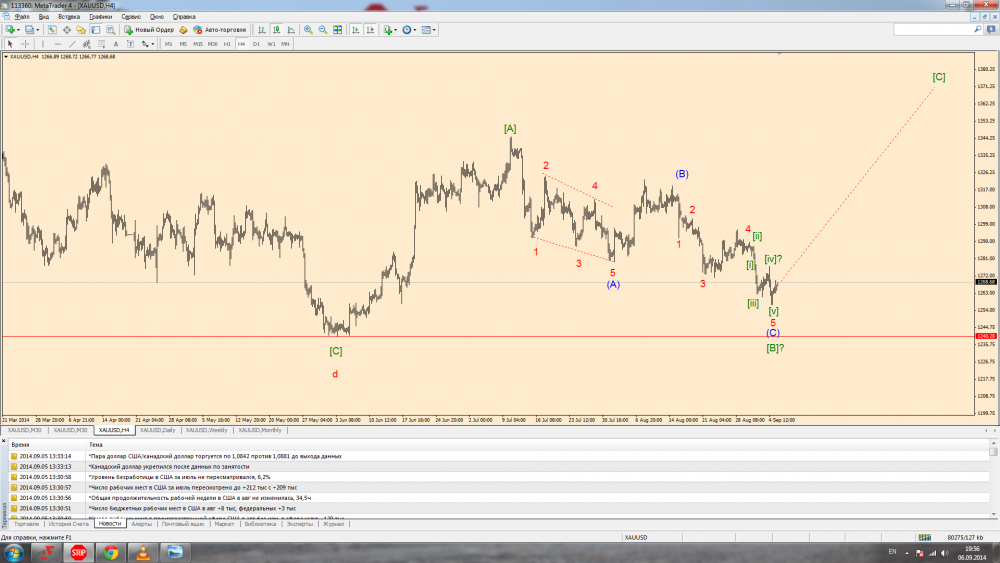Open the Strategy Tester icon
The width and height of the screenshot is (1000, 563).
[110, 29]
